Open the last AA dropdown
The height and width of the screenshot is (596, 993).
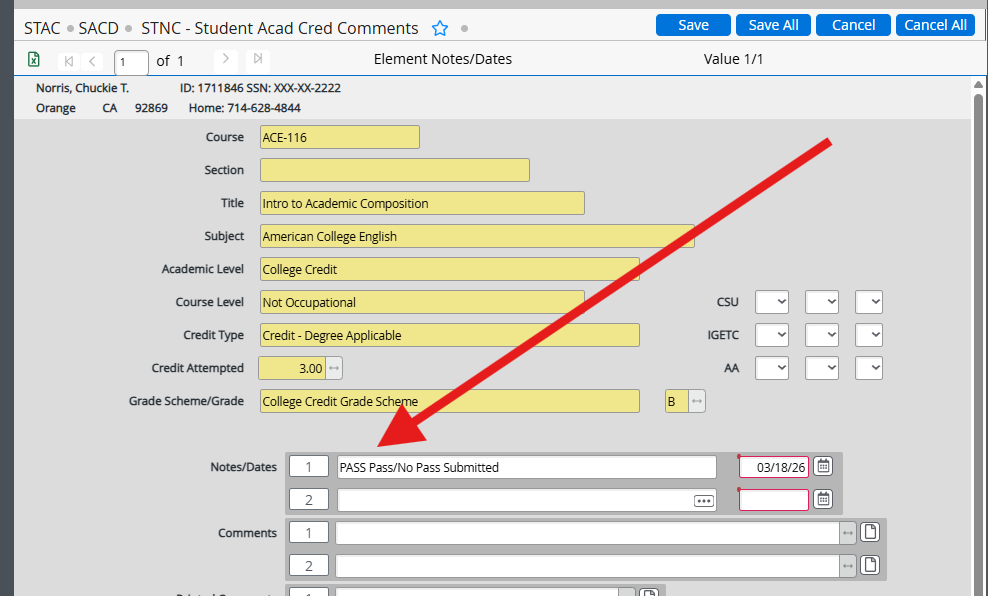click(x=867, y=367)
